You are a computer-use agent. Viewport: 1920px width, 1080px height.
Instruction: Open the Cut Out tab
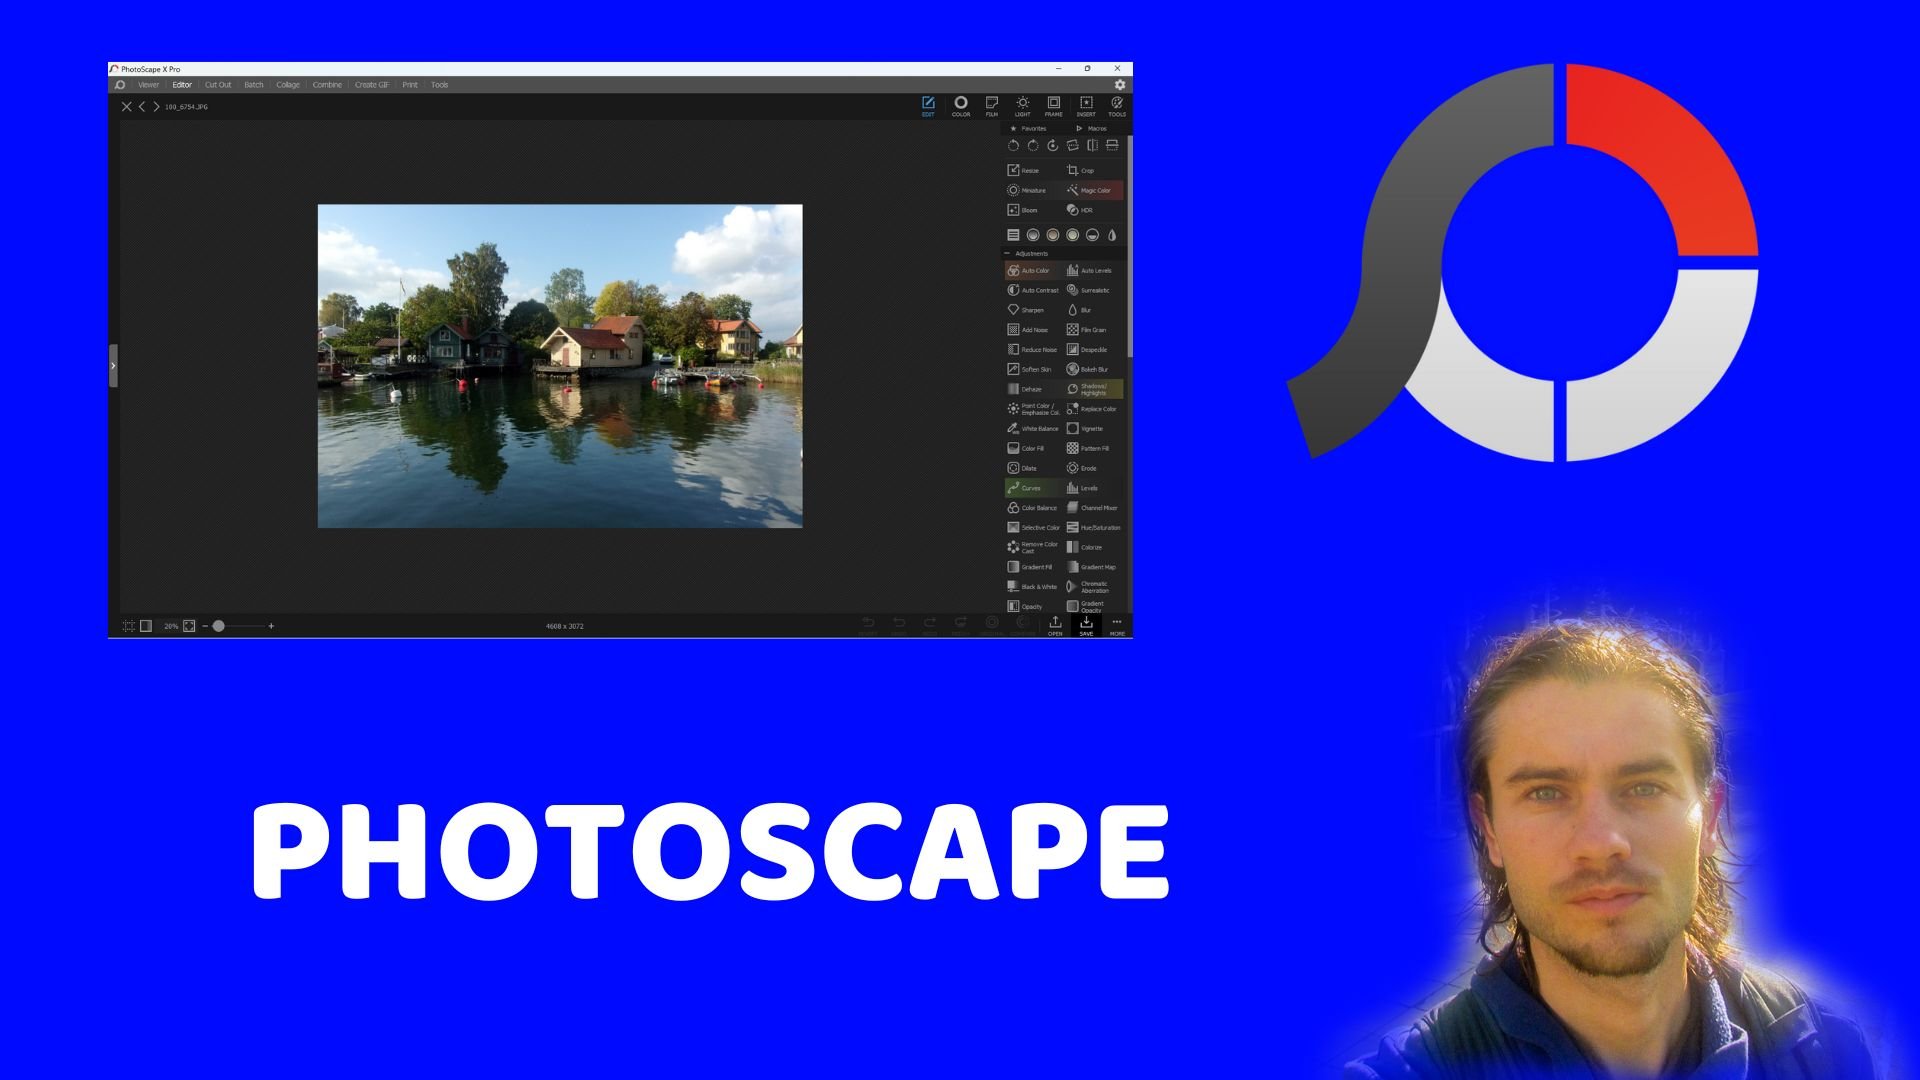218,85
